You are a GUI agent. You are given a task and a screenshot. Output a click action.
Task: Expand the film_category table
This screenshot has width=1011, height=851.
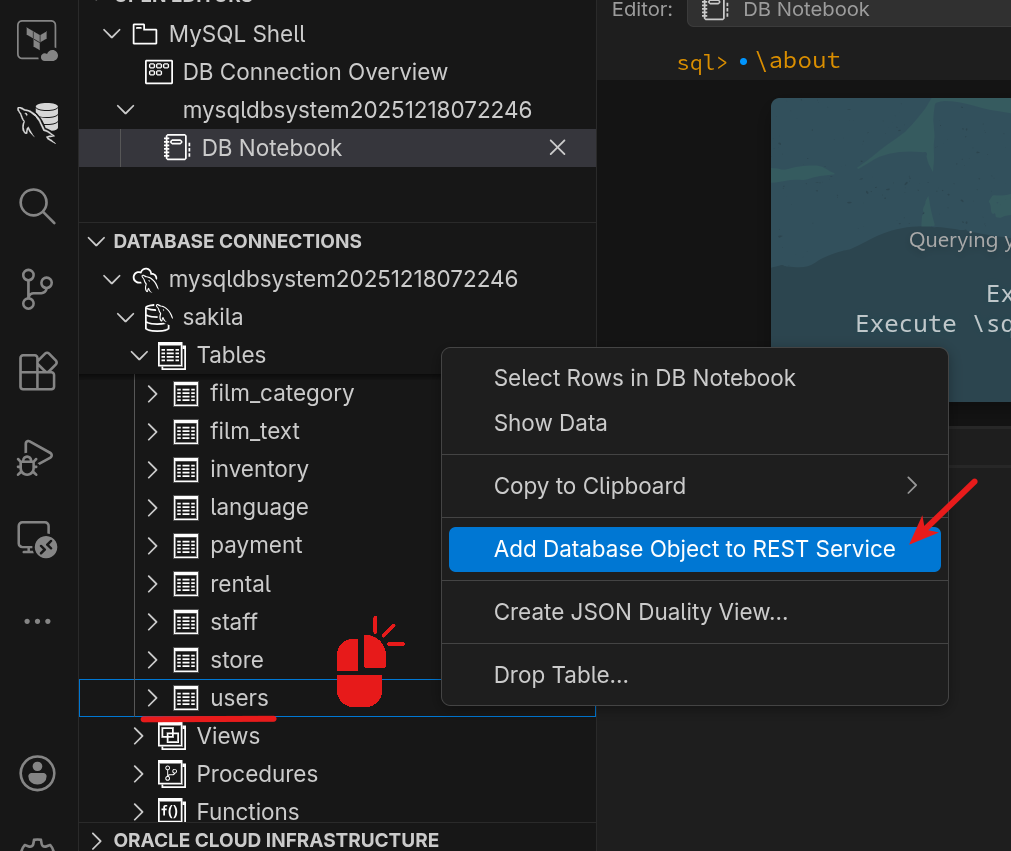click(152, 393)
